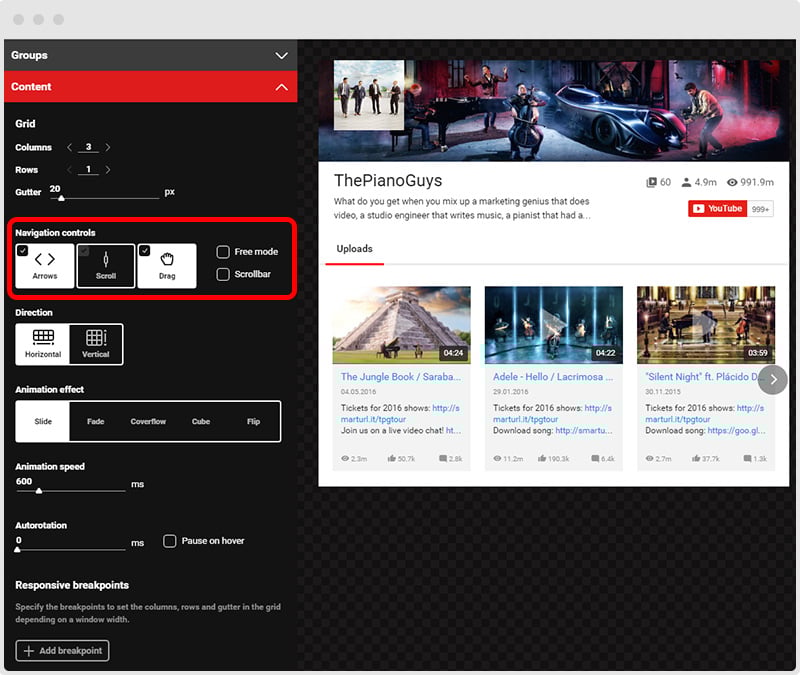This screenshot has height=675, width=800.
Task: Click likes icon on Adele Hello card
Action: click(x=542, y=459)
